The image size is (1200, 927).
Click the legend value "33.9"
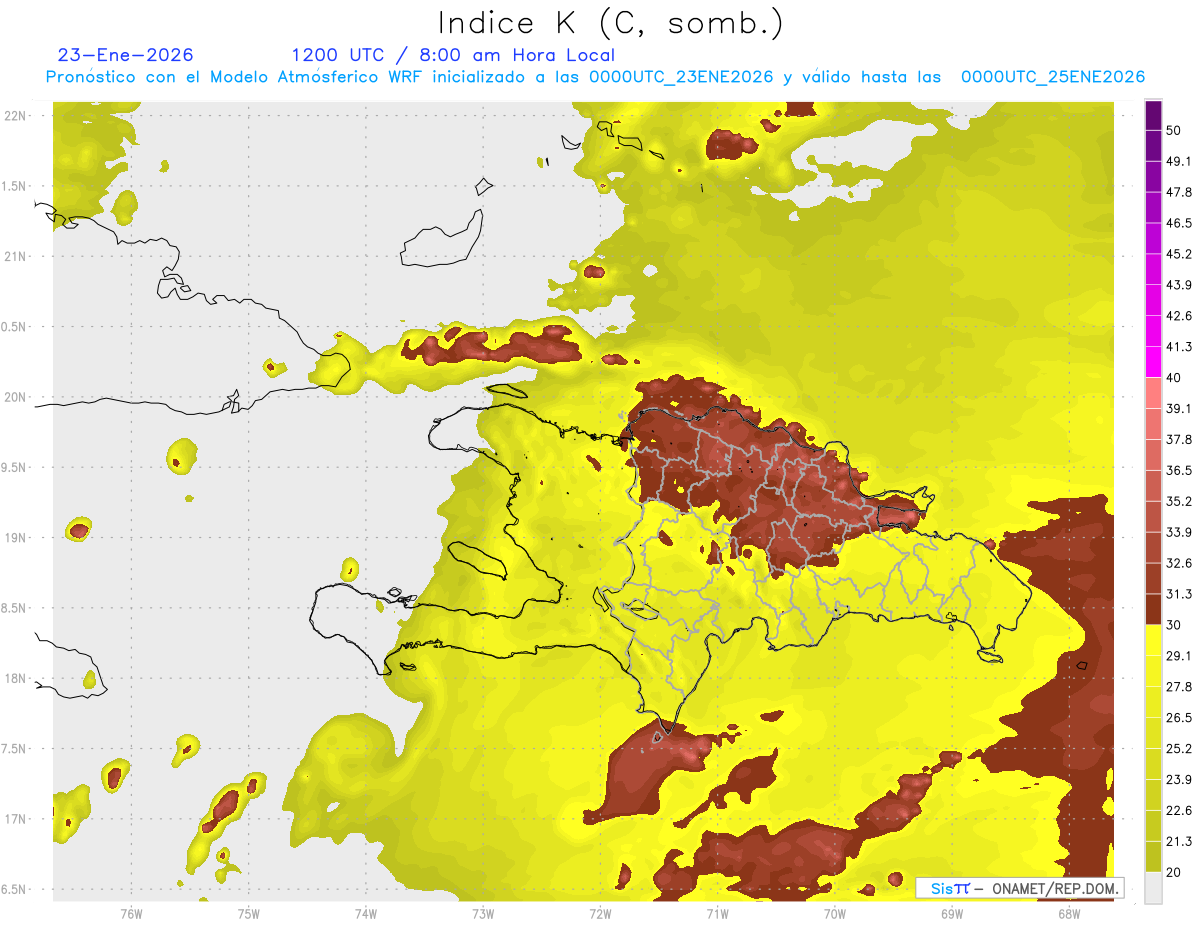[x=1179, y=532]
